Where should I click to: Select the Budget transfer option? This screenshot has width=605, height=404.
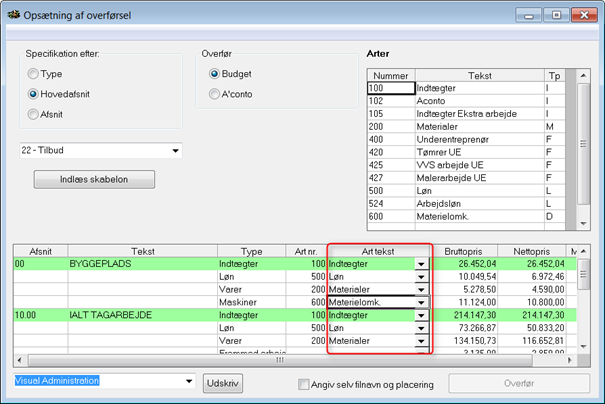(214, 74)
